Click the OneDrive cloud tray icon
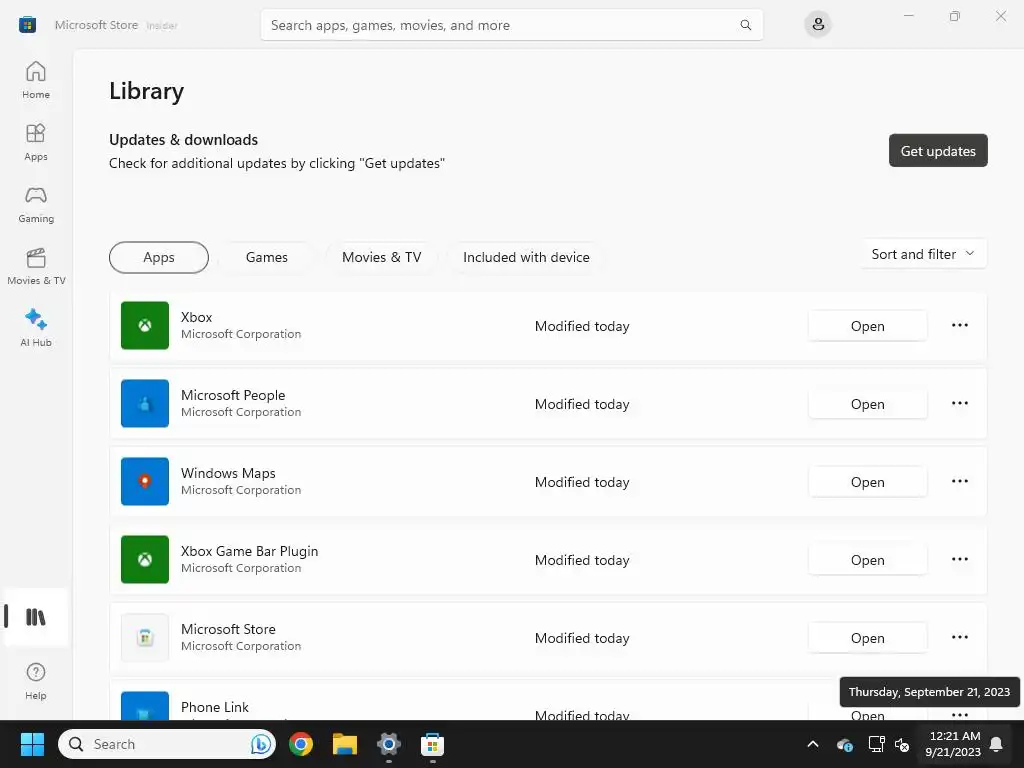This screenshot has width=1024, height=768. [x=844, y=744]
